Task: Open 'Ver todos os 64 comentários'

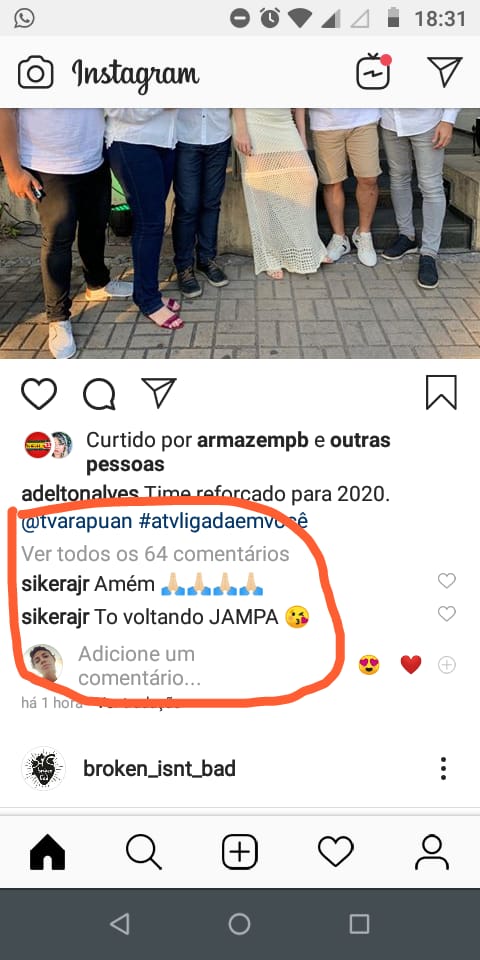Action: coord(156,553)
